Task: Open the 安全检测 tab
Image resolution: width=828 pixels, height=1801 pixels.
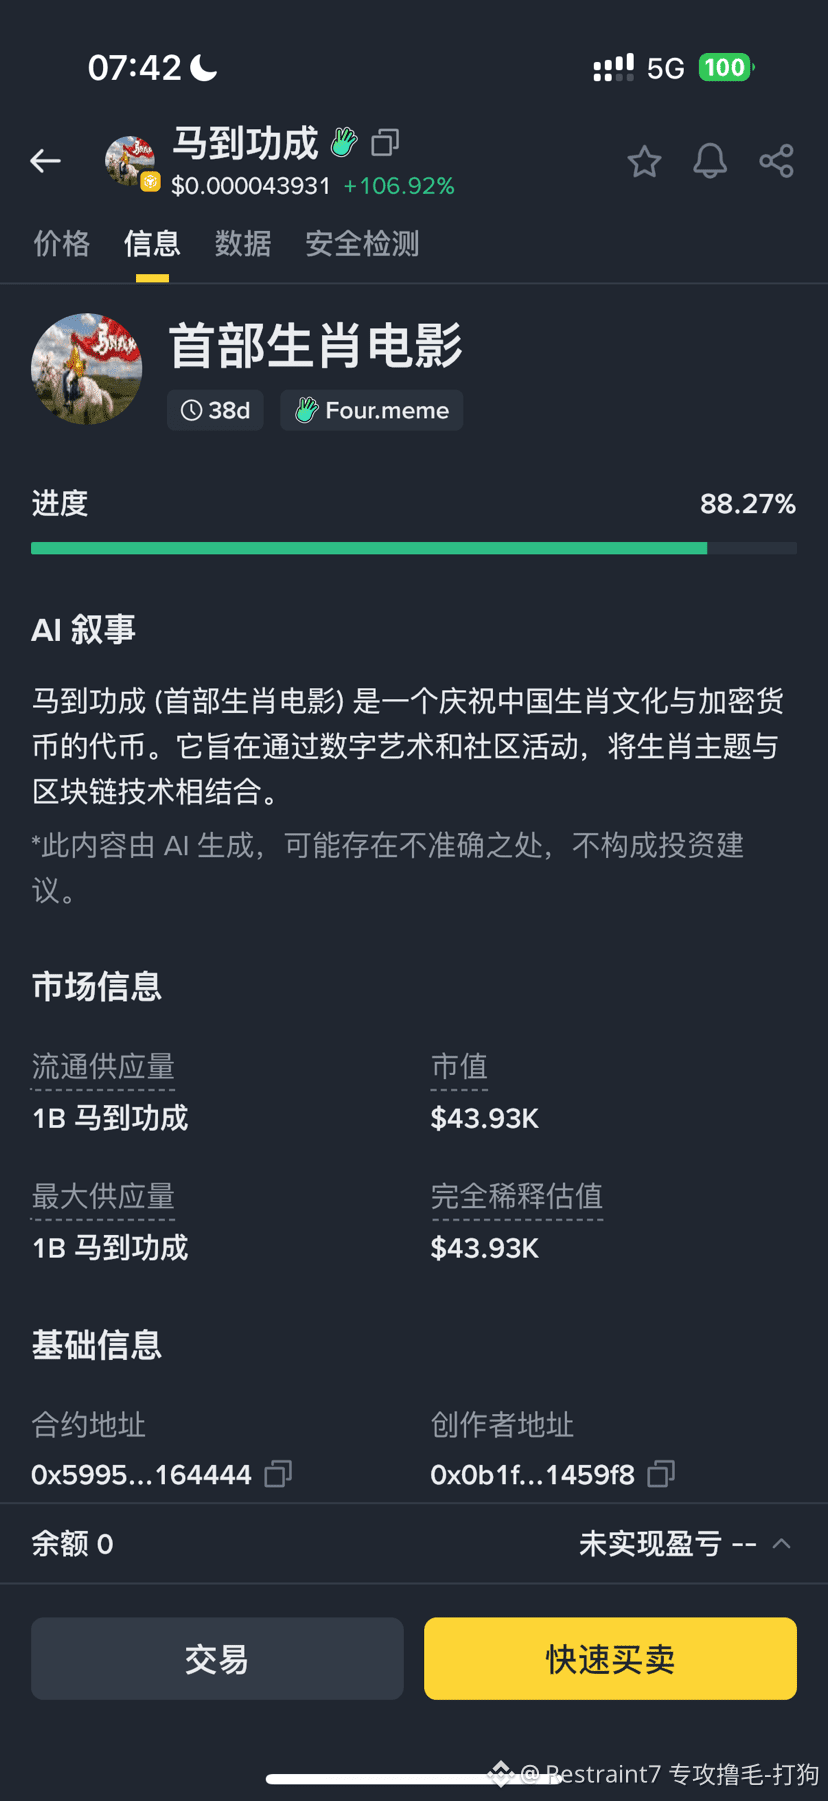Action: pos(362,244)
